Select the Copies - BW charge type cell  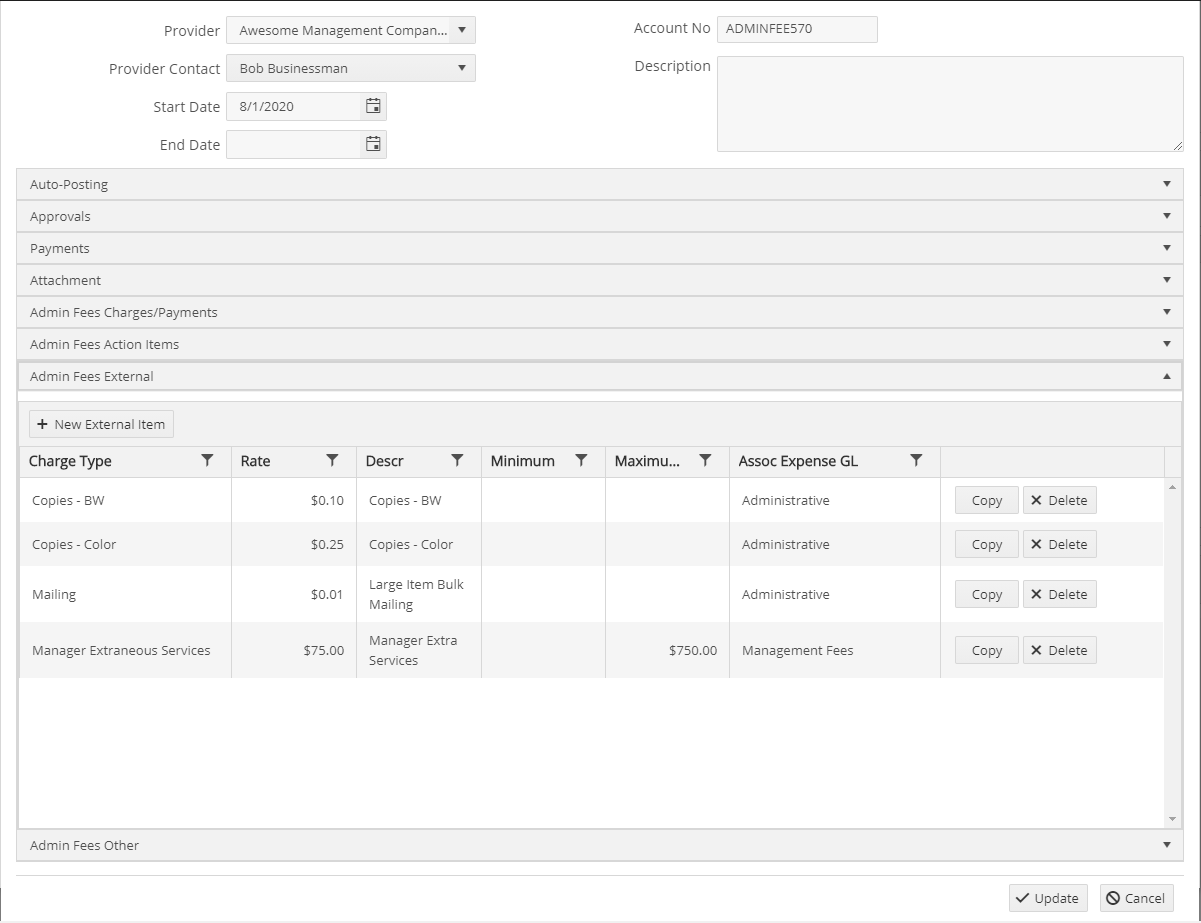125,500
